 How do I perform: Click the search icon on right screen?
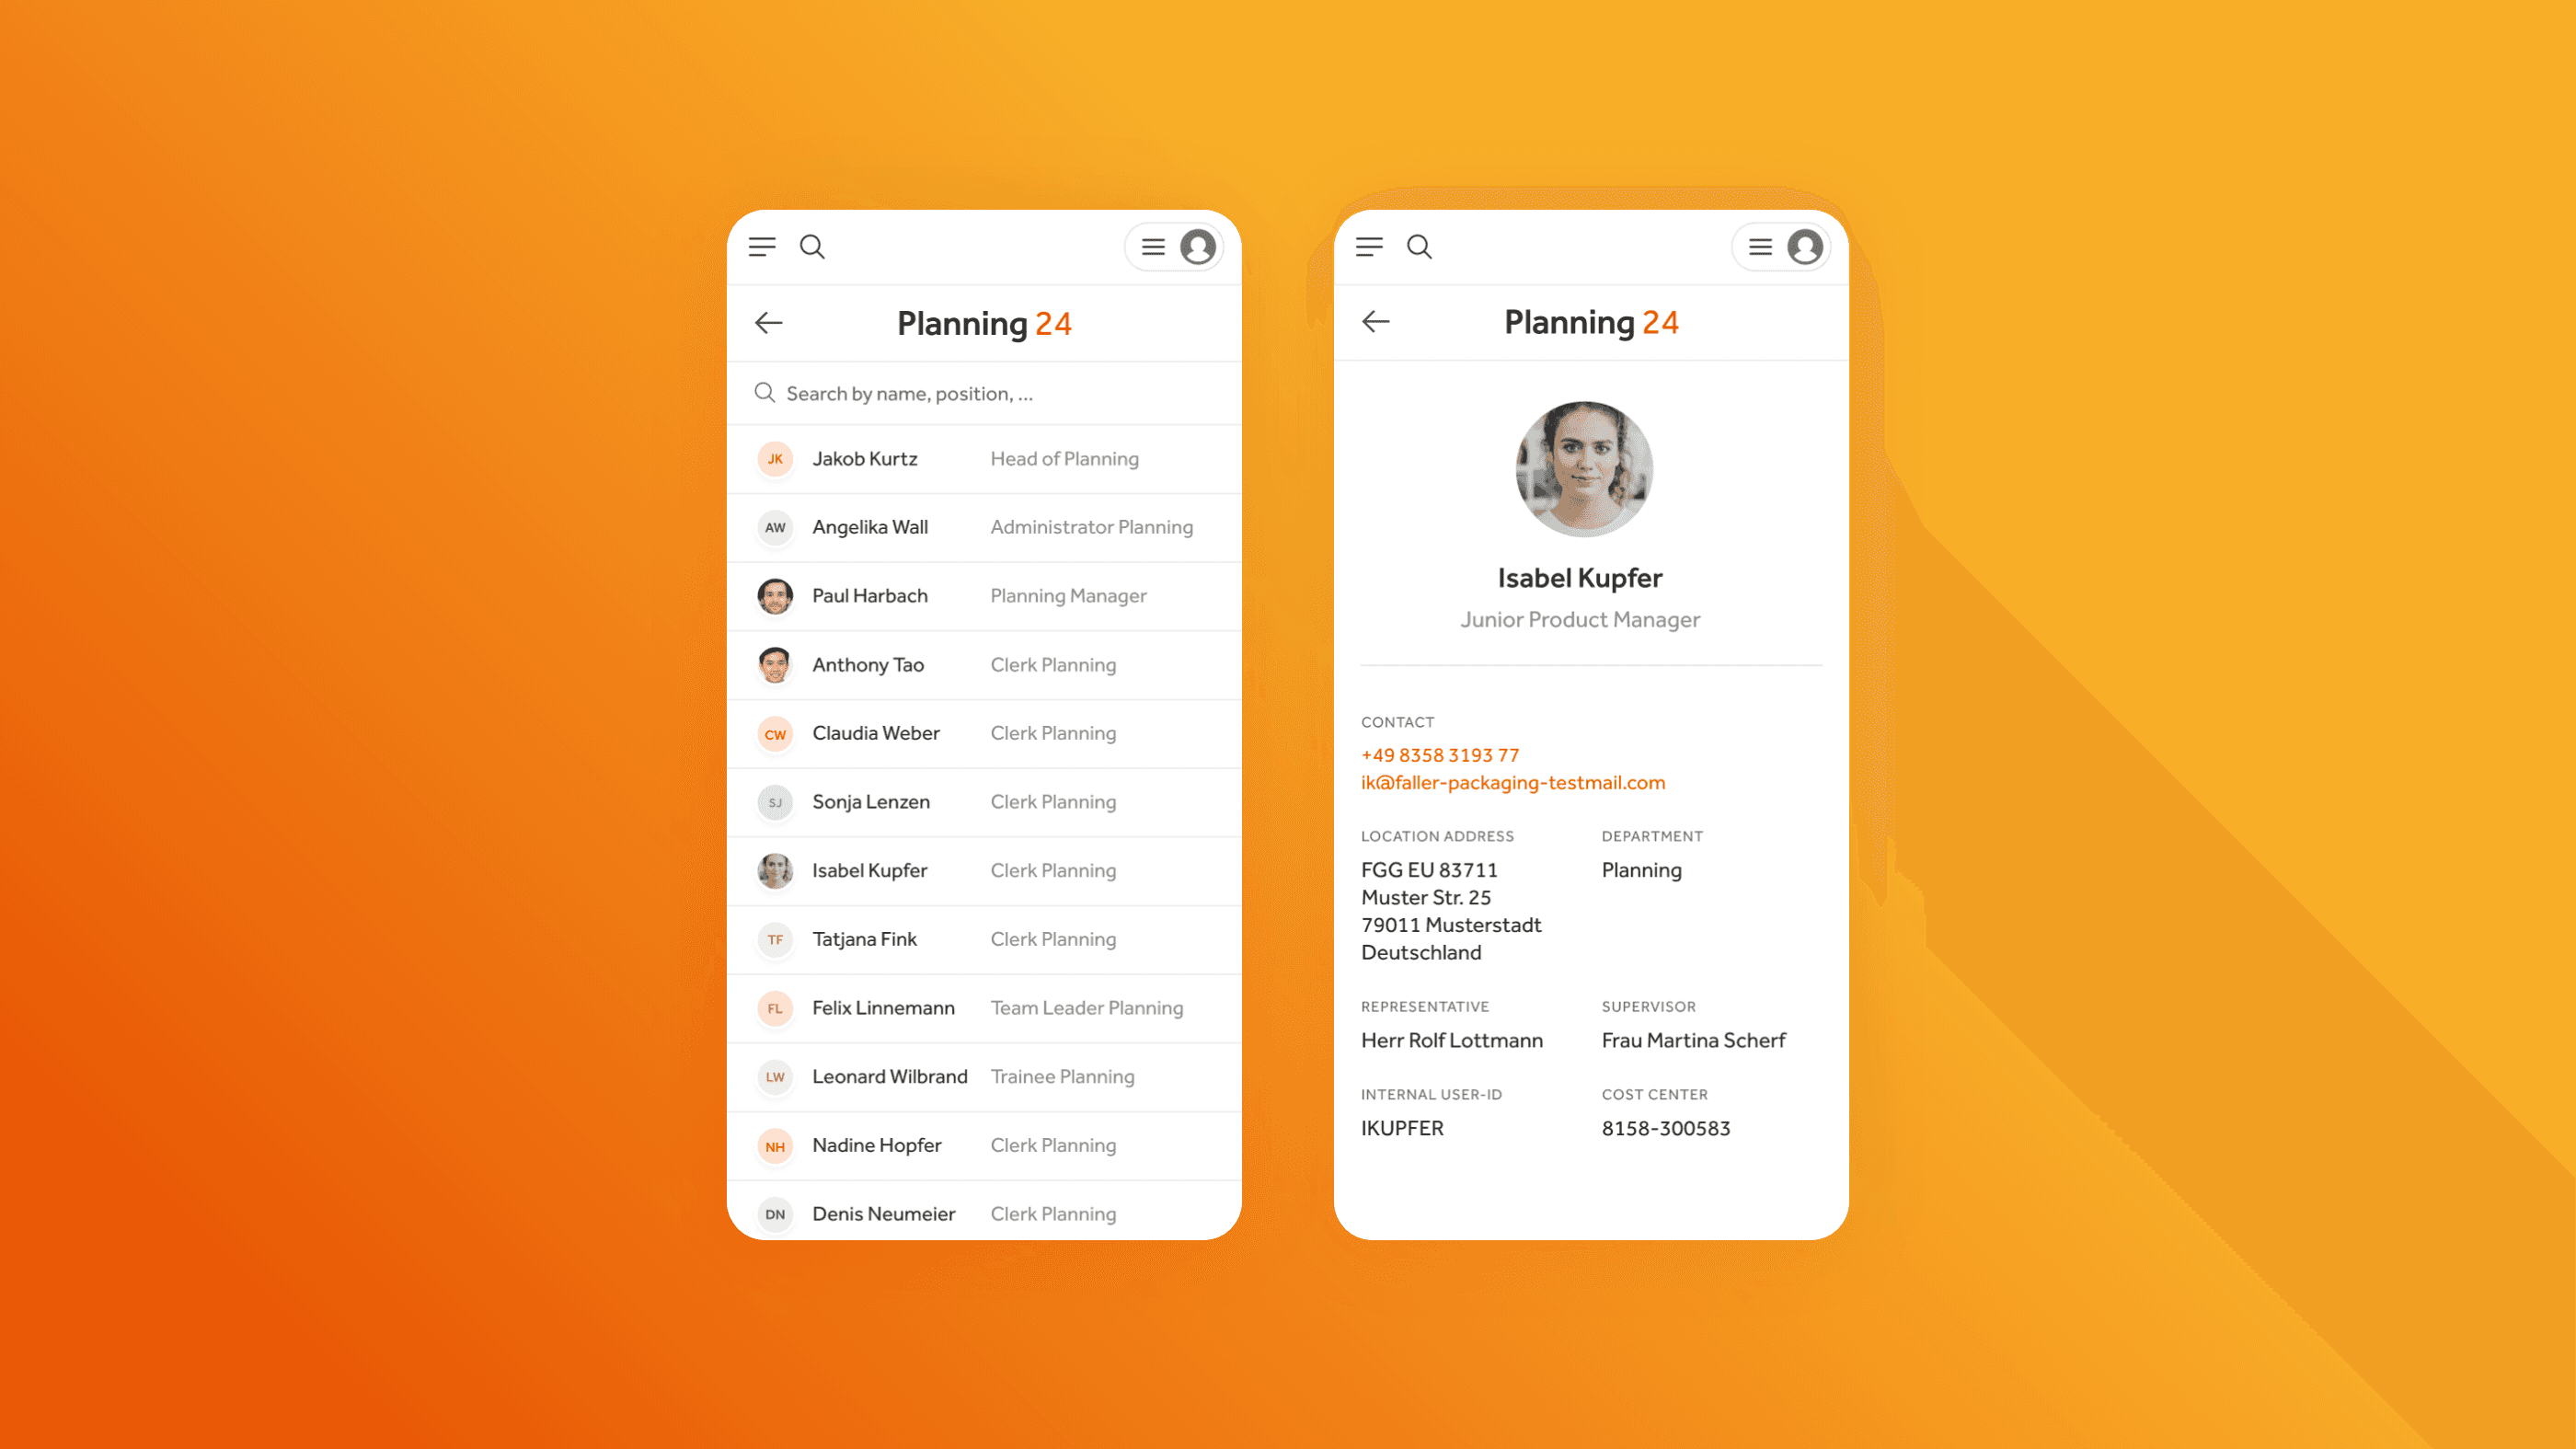[x=1419, y=246]
